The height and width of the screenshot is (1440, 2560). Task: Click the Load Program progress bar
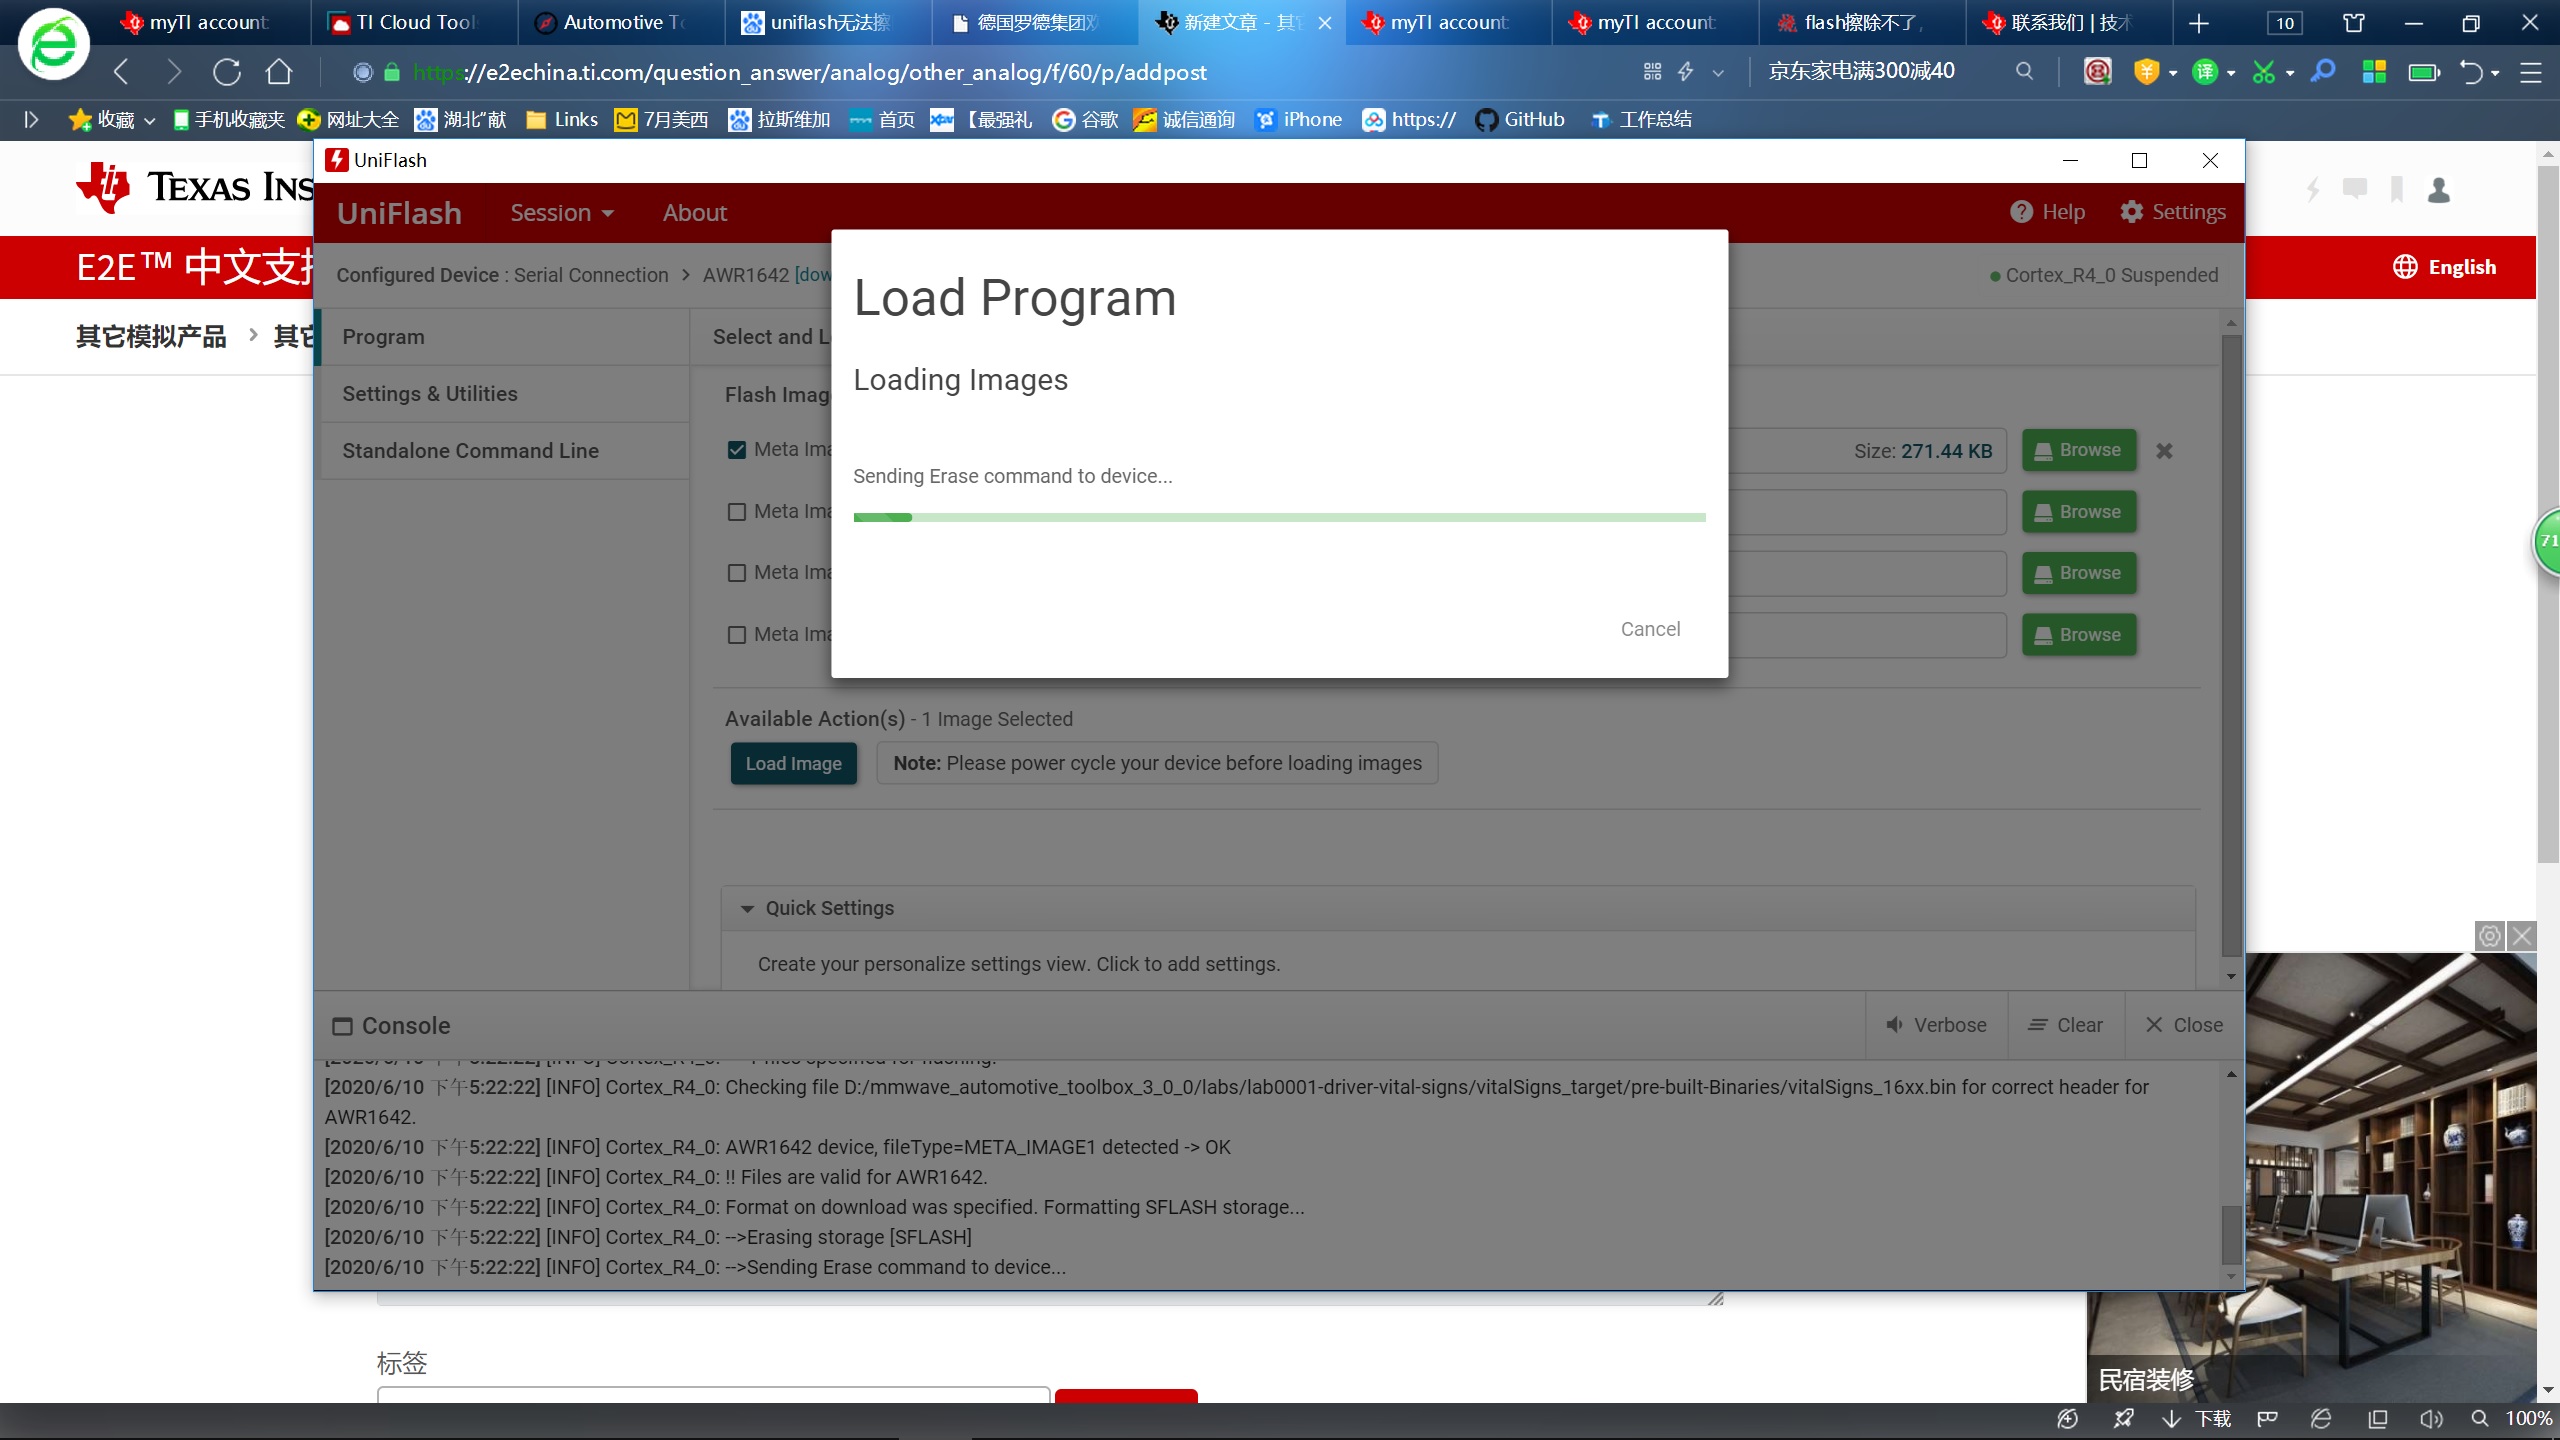(x=1279, y=517)
